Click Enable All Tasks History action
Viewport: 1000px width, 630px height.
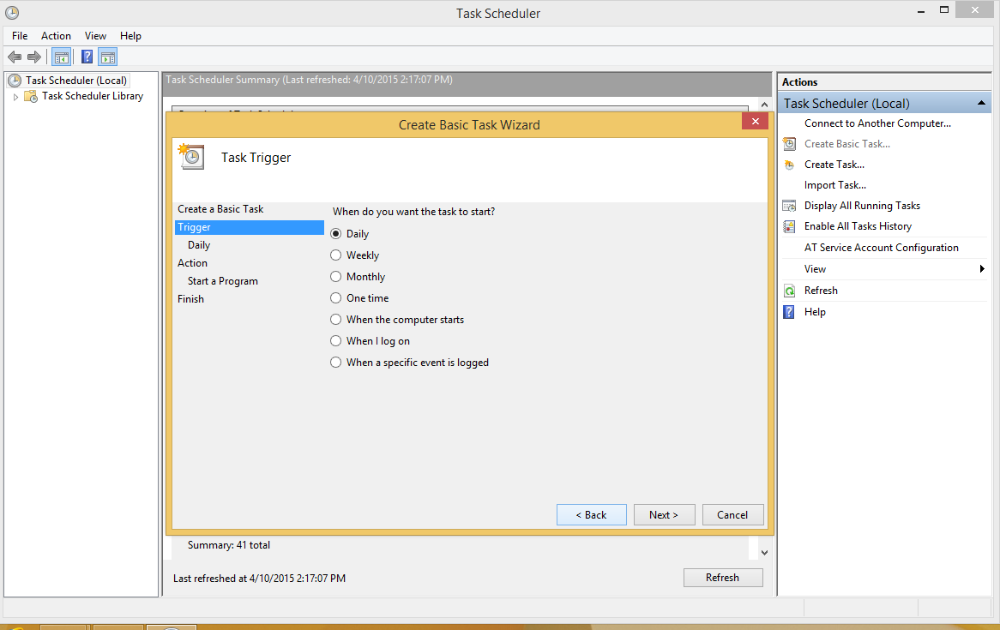click(x=858, y=226)
